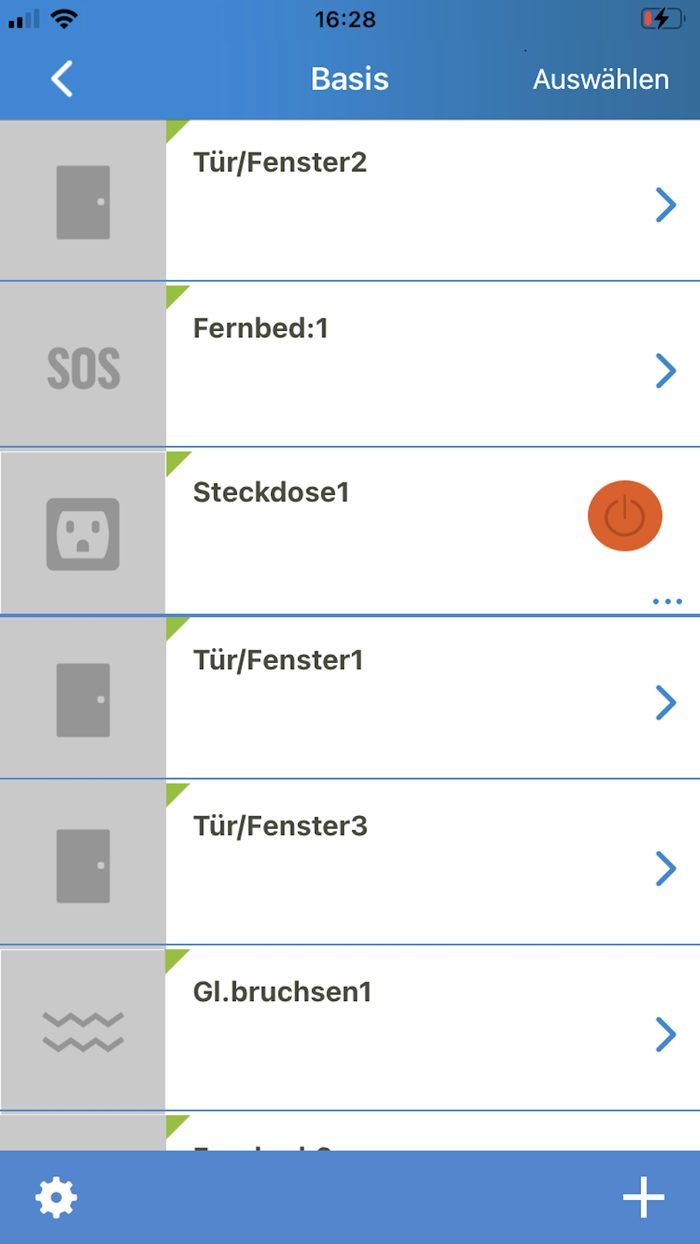Open settings gear in bottom bar
The width and height of the screenshot is (700, 1244).
click(56, 1197)
